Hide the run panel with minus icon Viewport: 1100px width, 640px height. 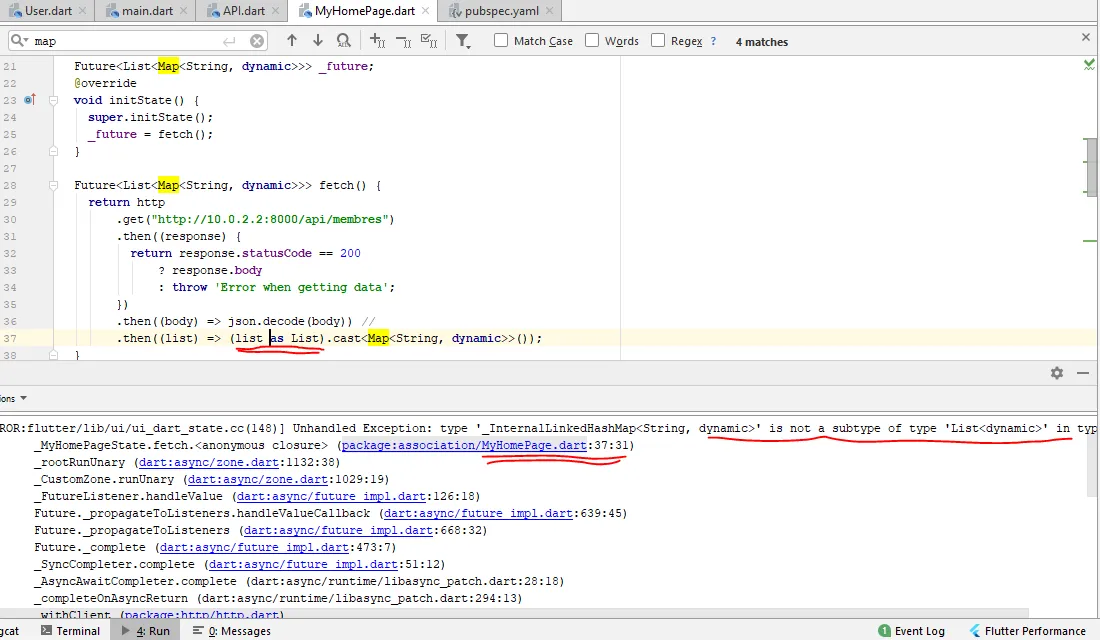[x=1082, y=373]
